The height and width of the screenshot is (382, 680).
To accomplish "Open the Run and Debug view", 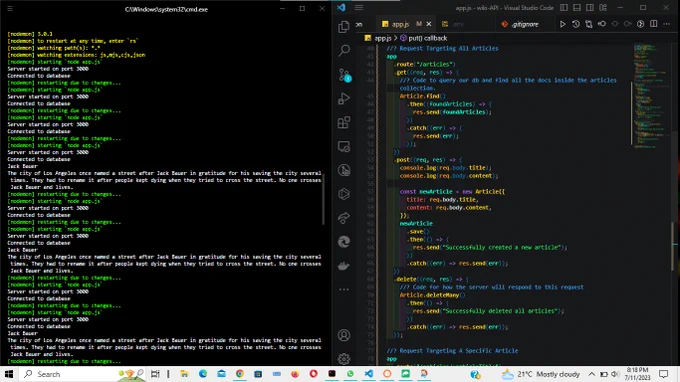I will tap(344, 99).
